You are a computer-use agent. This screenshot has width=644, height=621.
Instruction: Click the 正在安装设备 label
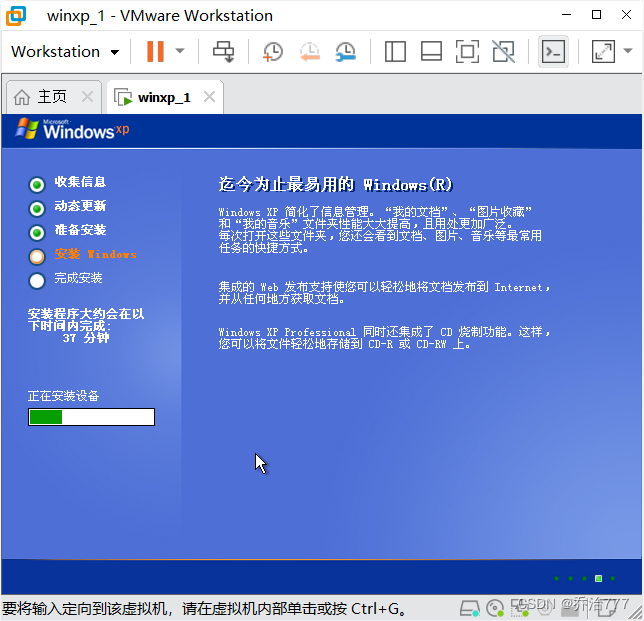(63, 396)
